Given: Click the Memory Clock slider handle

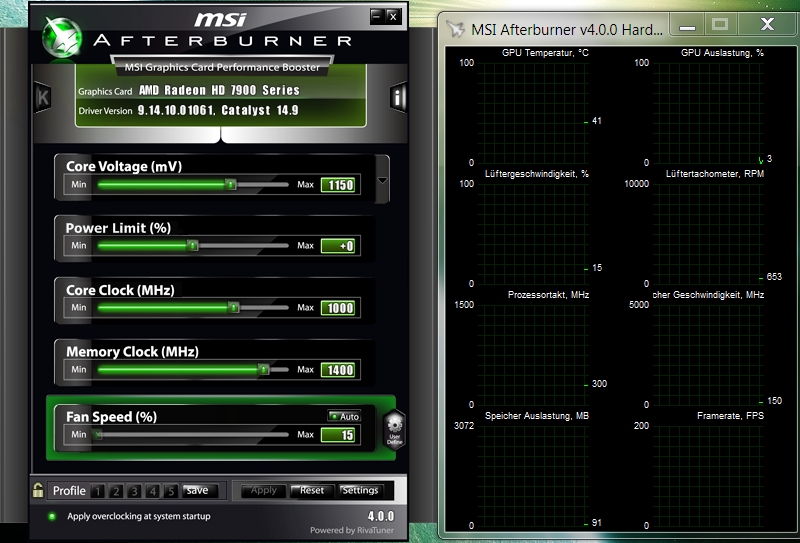Looking at the screenshot, I should pos(263,369).
